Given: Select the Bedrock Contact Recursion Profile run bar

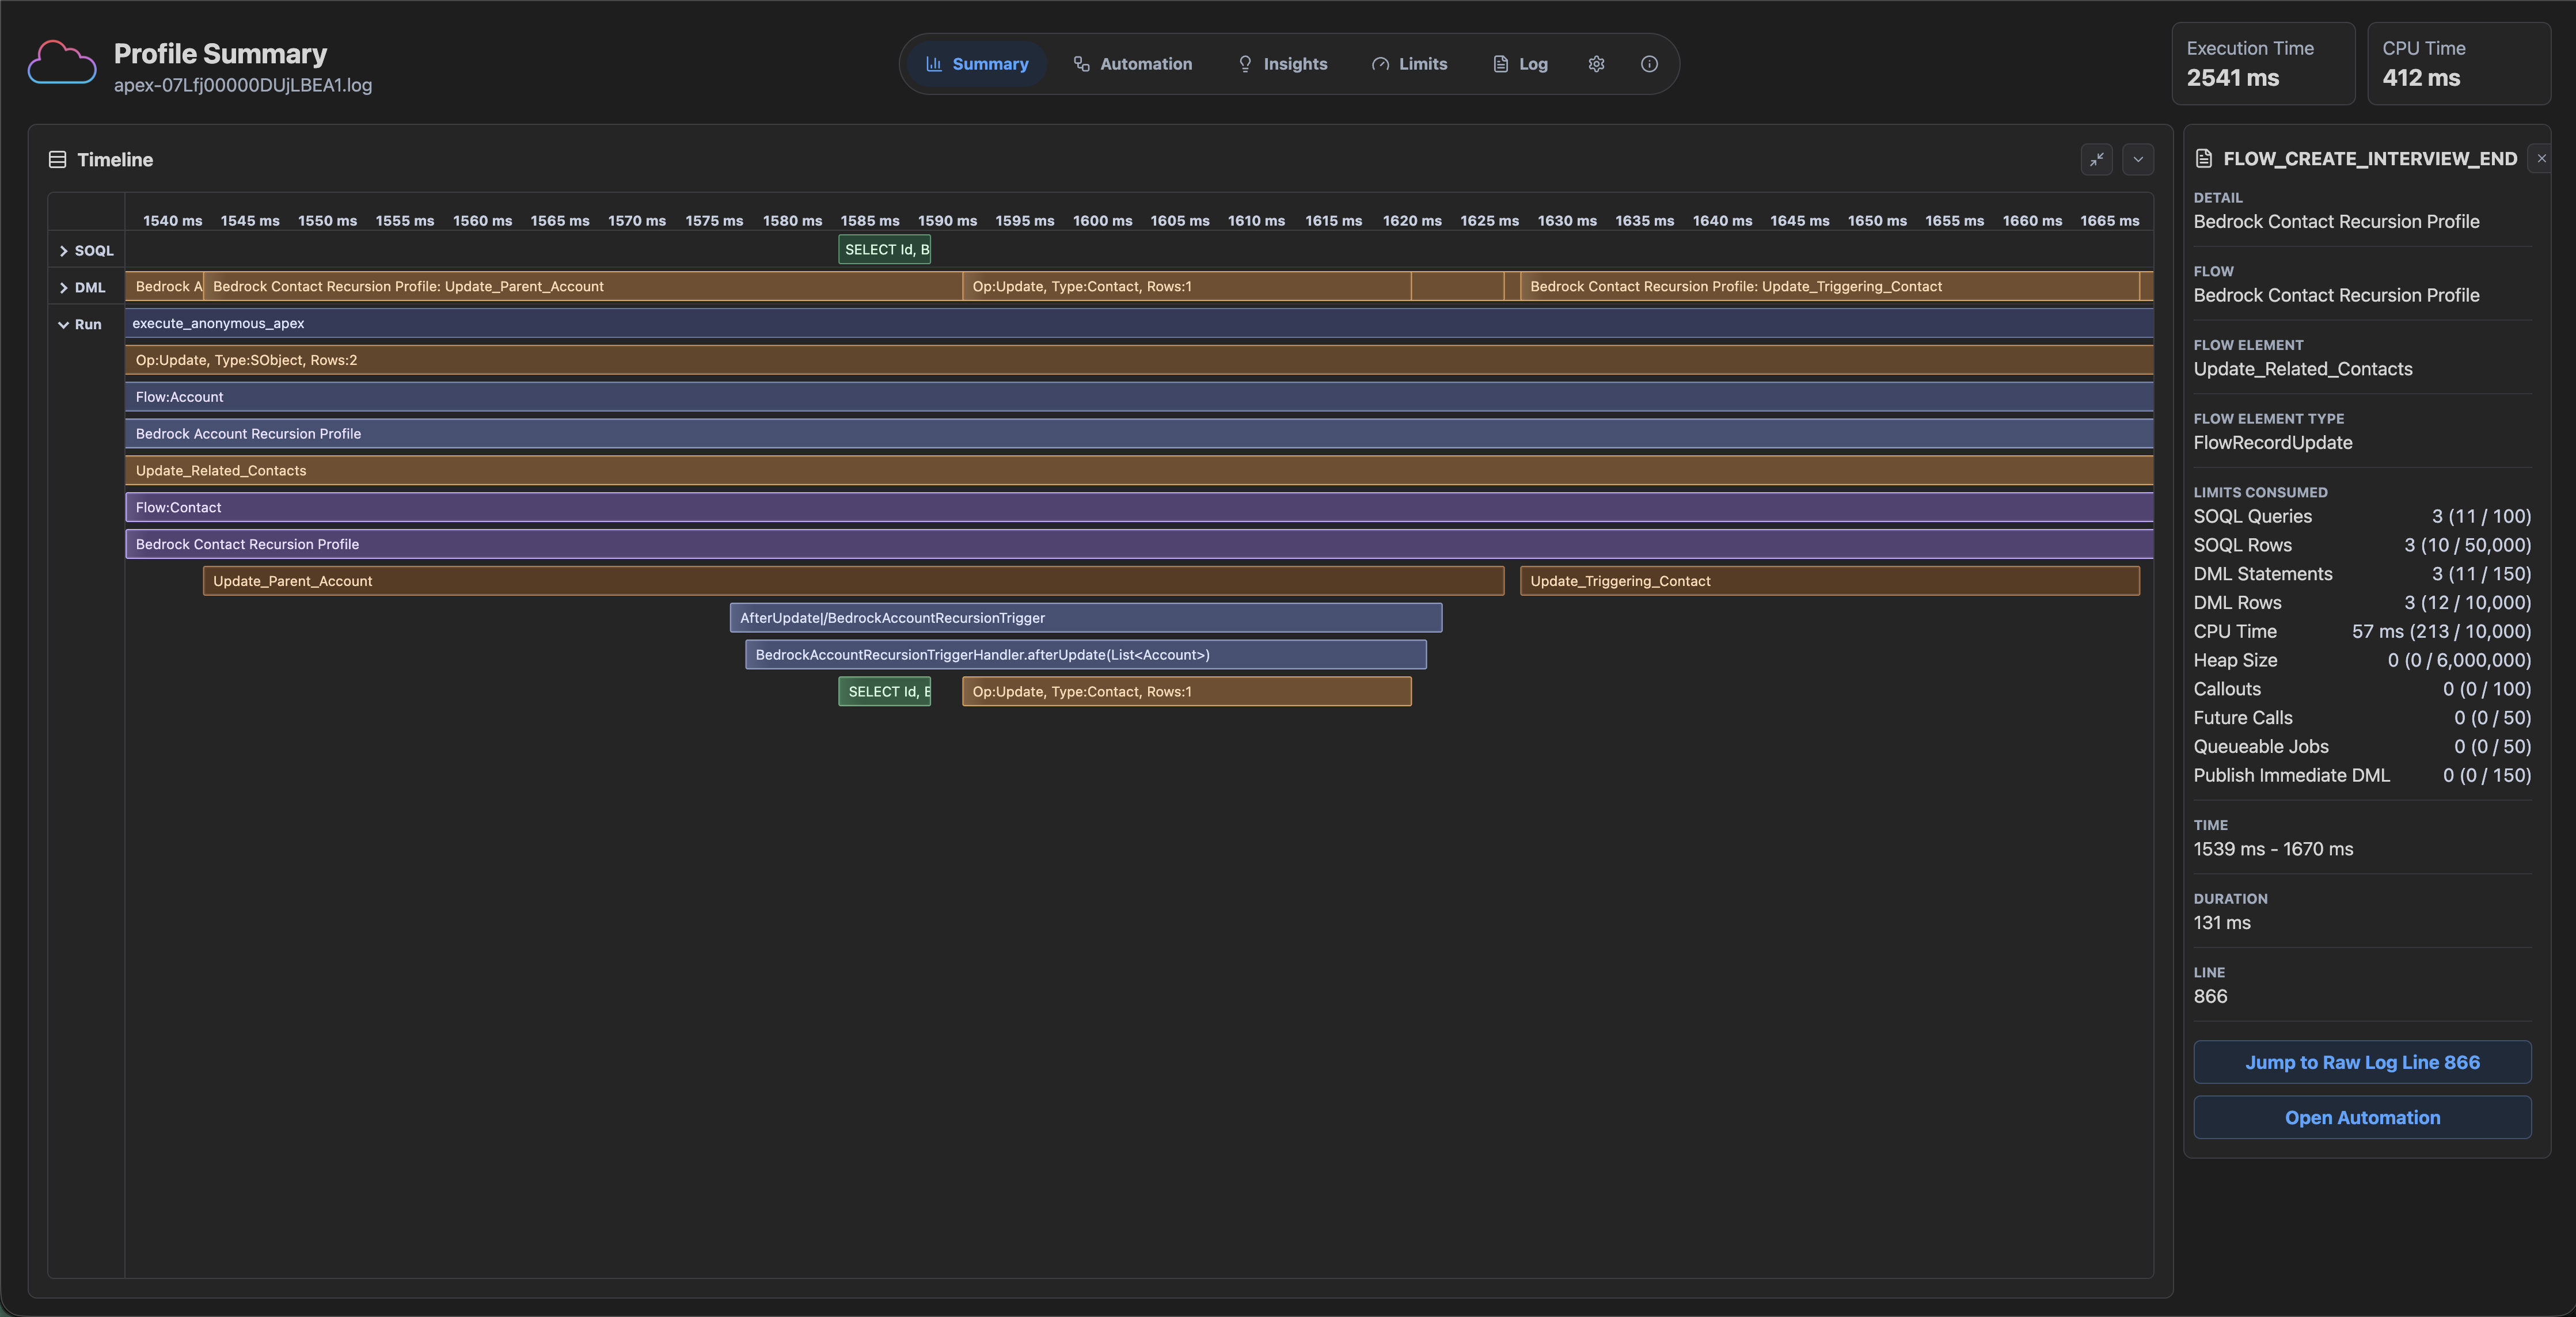Looking at the screenshot, I should [x=1139, y=544].
